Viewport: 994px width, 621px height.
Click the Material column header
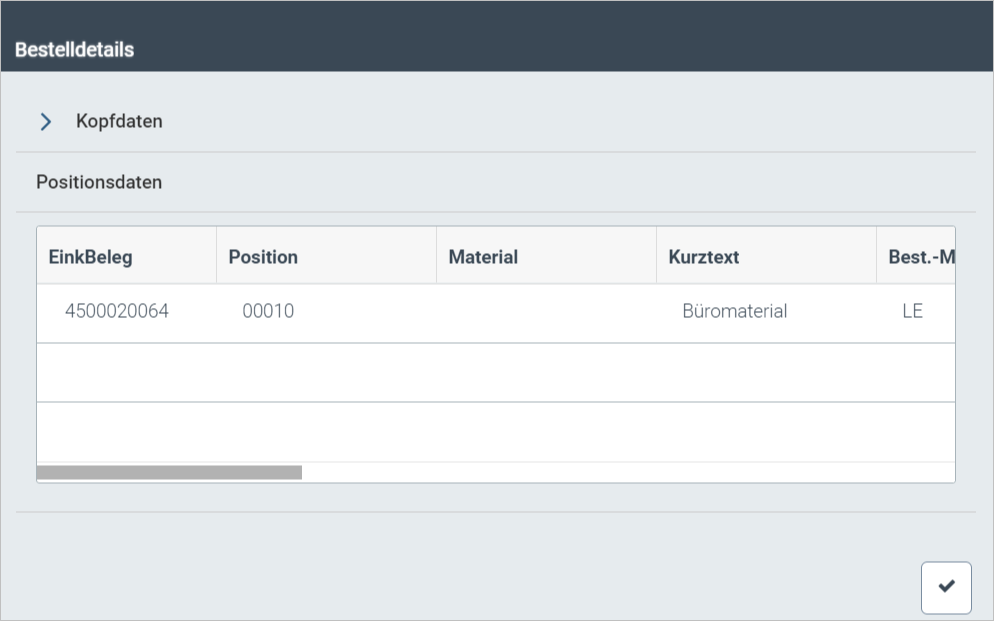click(483, 257)
